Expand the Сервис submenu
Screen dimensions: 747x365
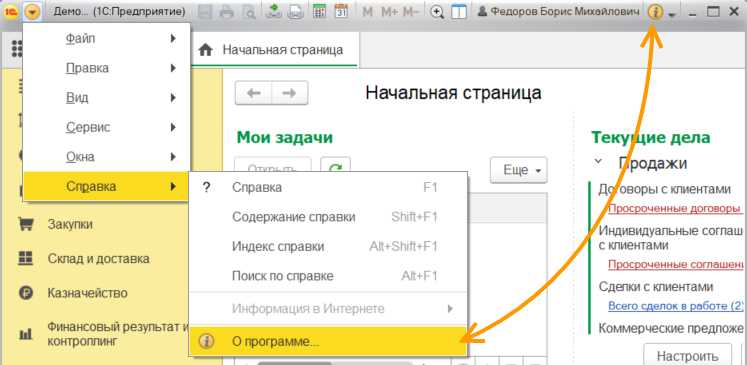click(107, 127)
